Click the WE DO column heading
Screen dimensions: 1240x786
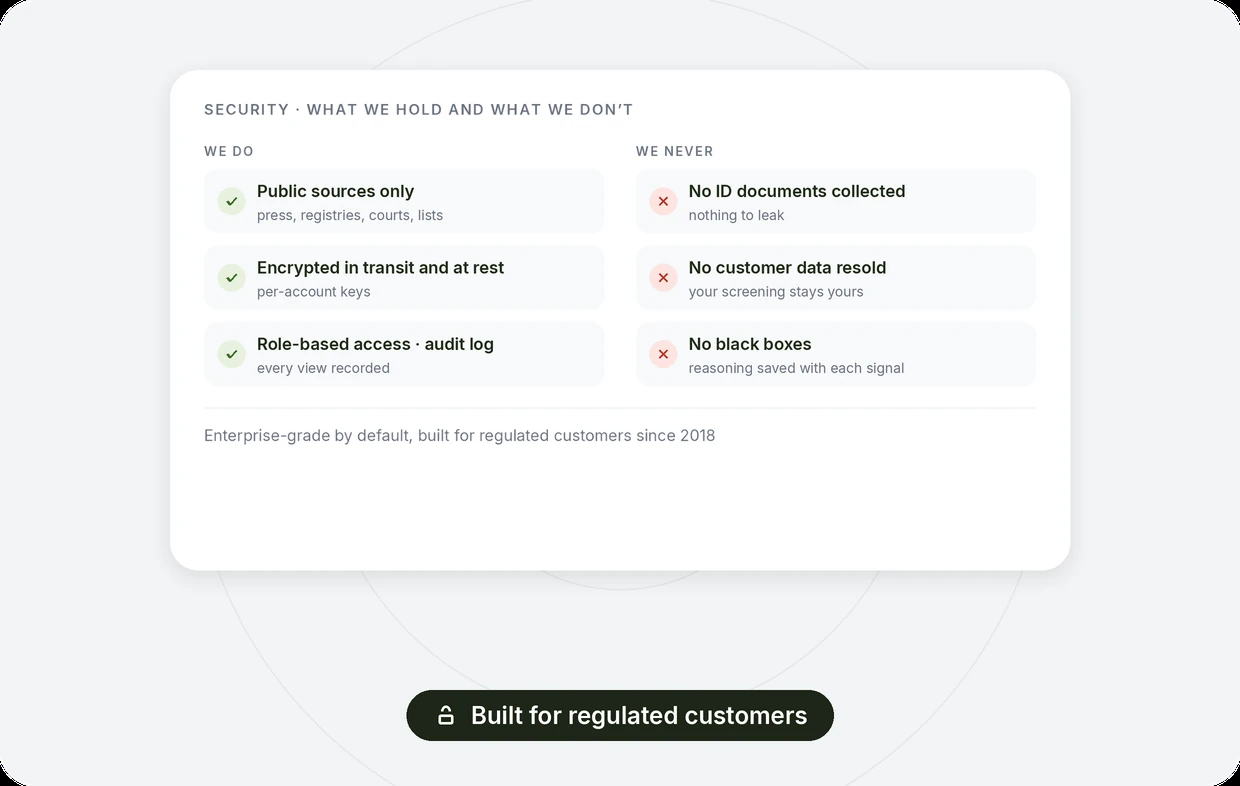[x=229, y=151]
